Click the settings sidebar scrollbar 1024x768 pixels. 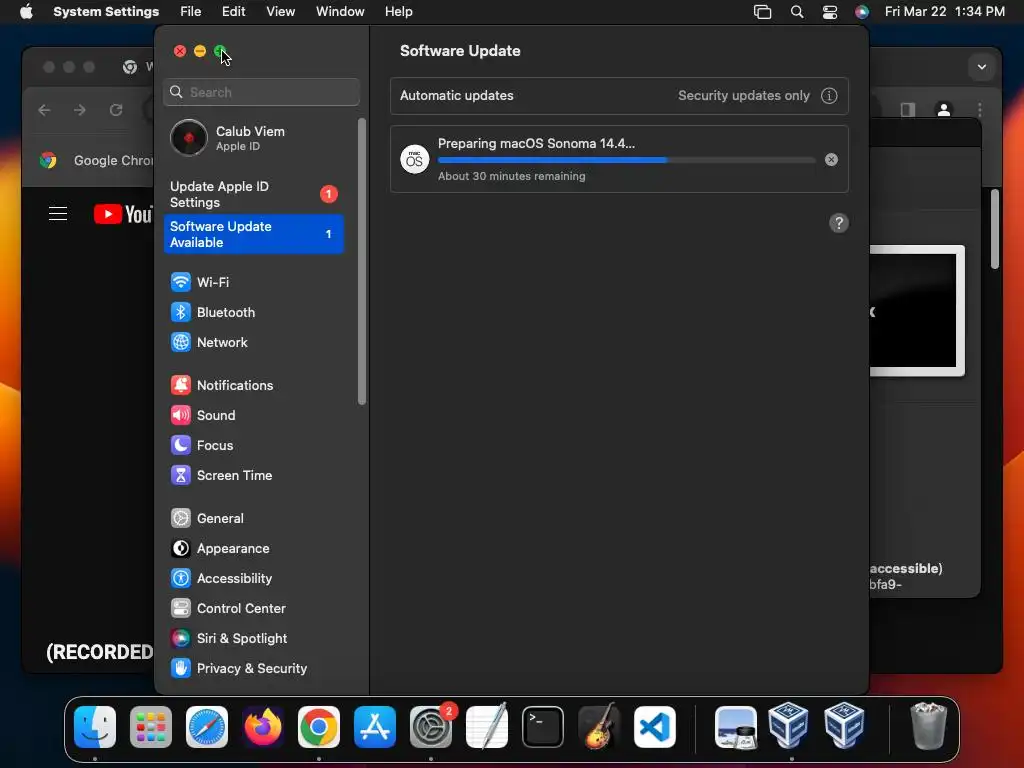tap(362, 261)
